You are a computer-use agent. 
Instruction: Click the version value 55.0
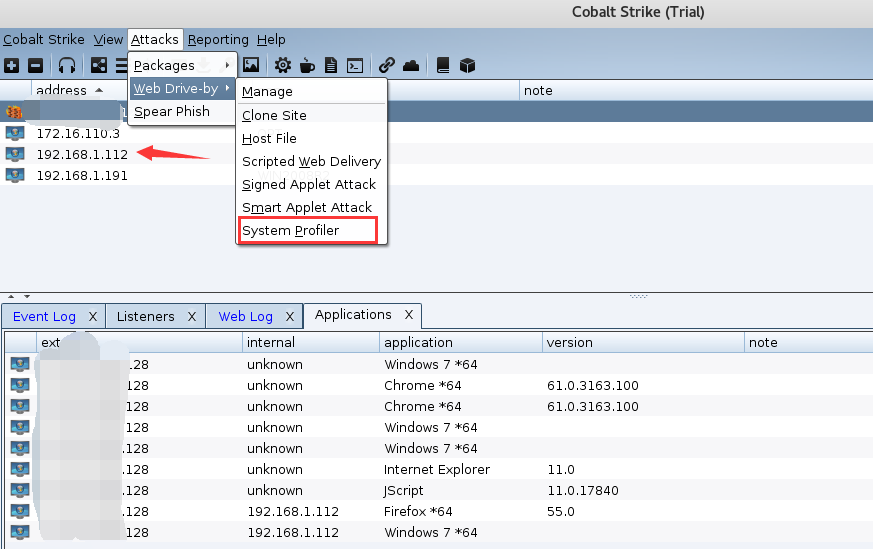pyautogui.click(x=561, y=511)
